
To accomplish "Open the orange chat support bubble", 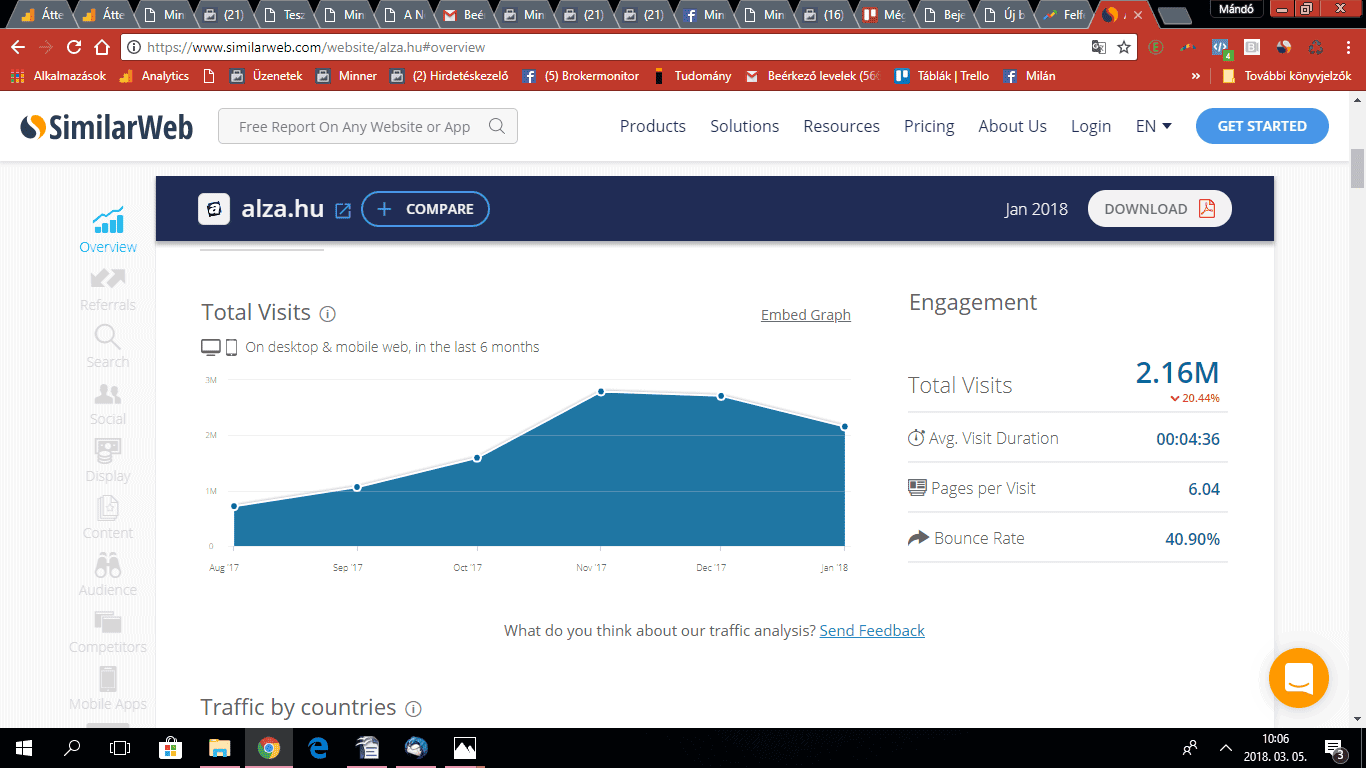I will pos(1298,679).
